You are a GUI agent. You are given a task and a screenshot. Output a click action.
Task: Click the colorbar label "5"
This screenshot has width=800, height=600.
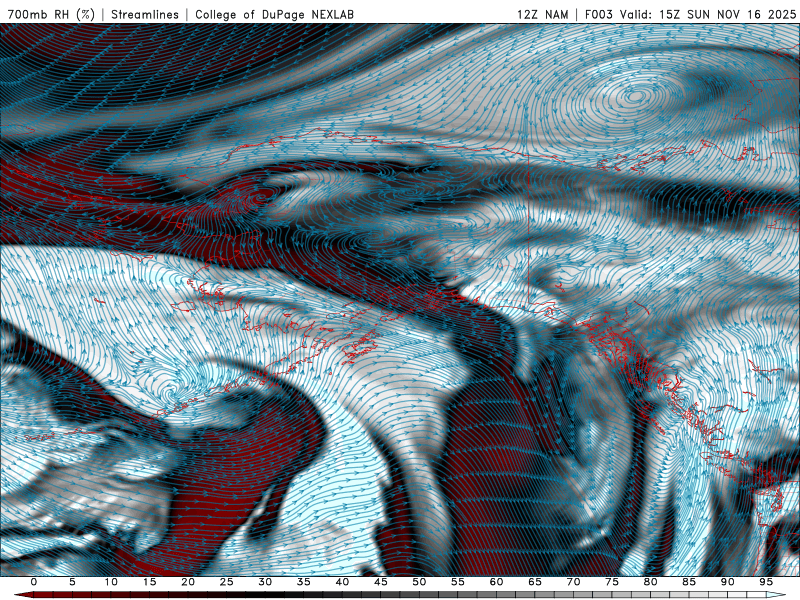pos(72,582)
